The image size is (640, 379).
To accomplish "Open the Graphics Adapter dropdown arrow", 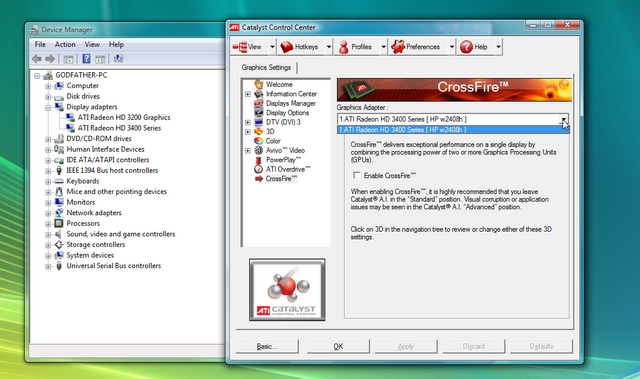I will (564, 120).
